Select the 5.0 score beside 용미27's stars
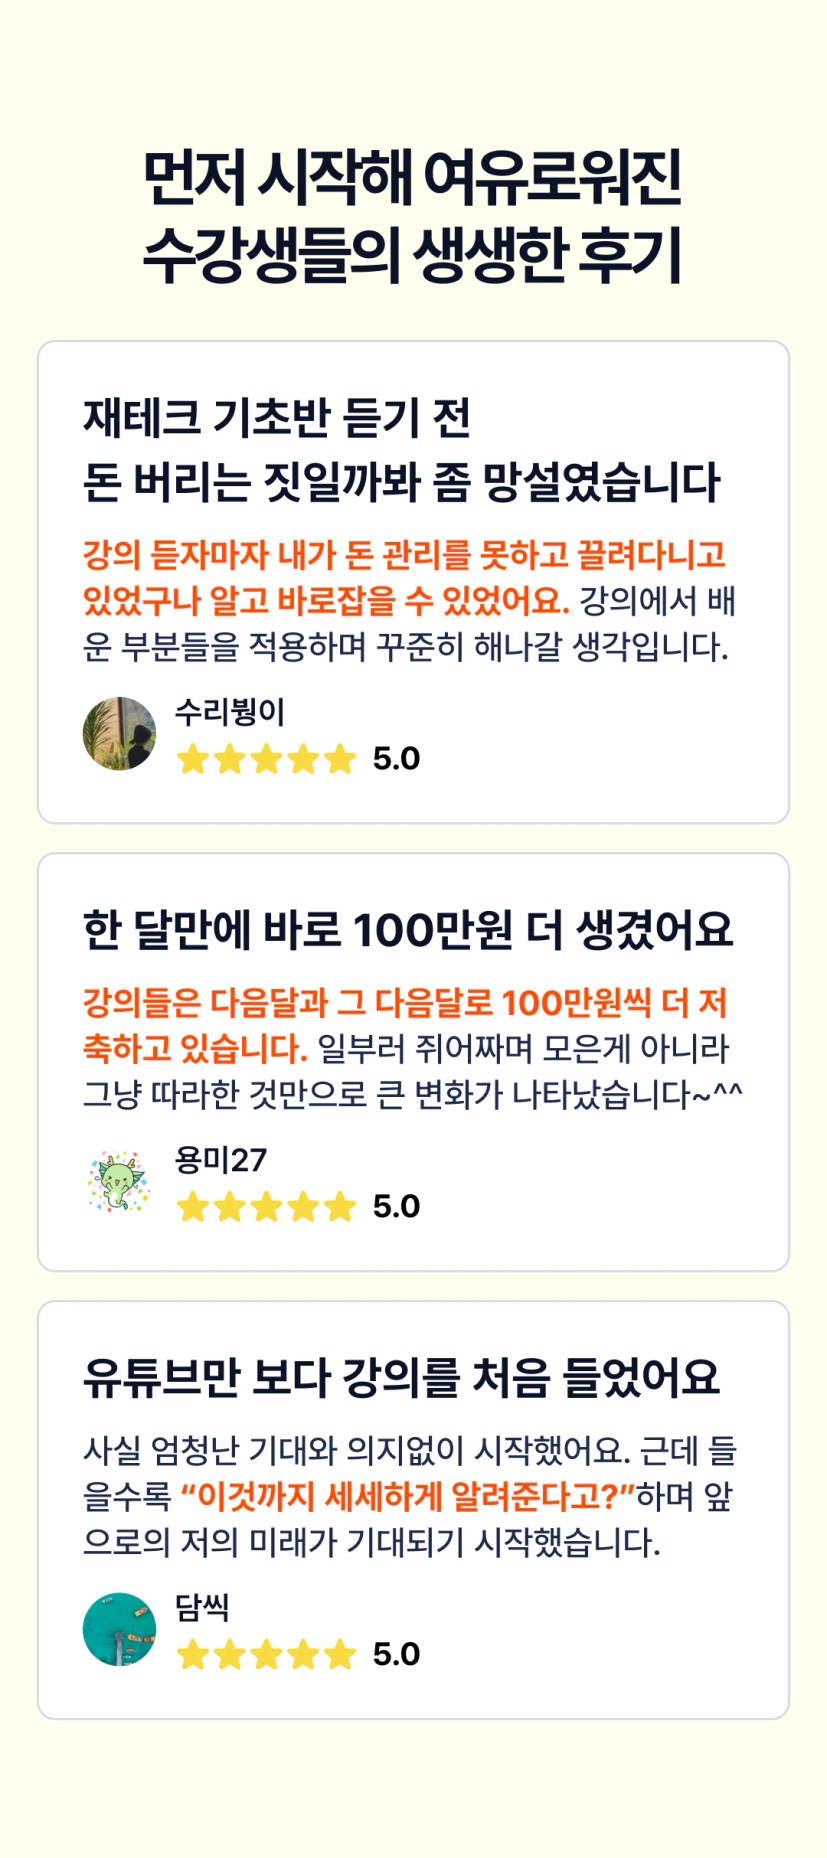The height and width of the screenshot is (1858, 827). (x=396, y=1207)
